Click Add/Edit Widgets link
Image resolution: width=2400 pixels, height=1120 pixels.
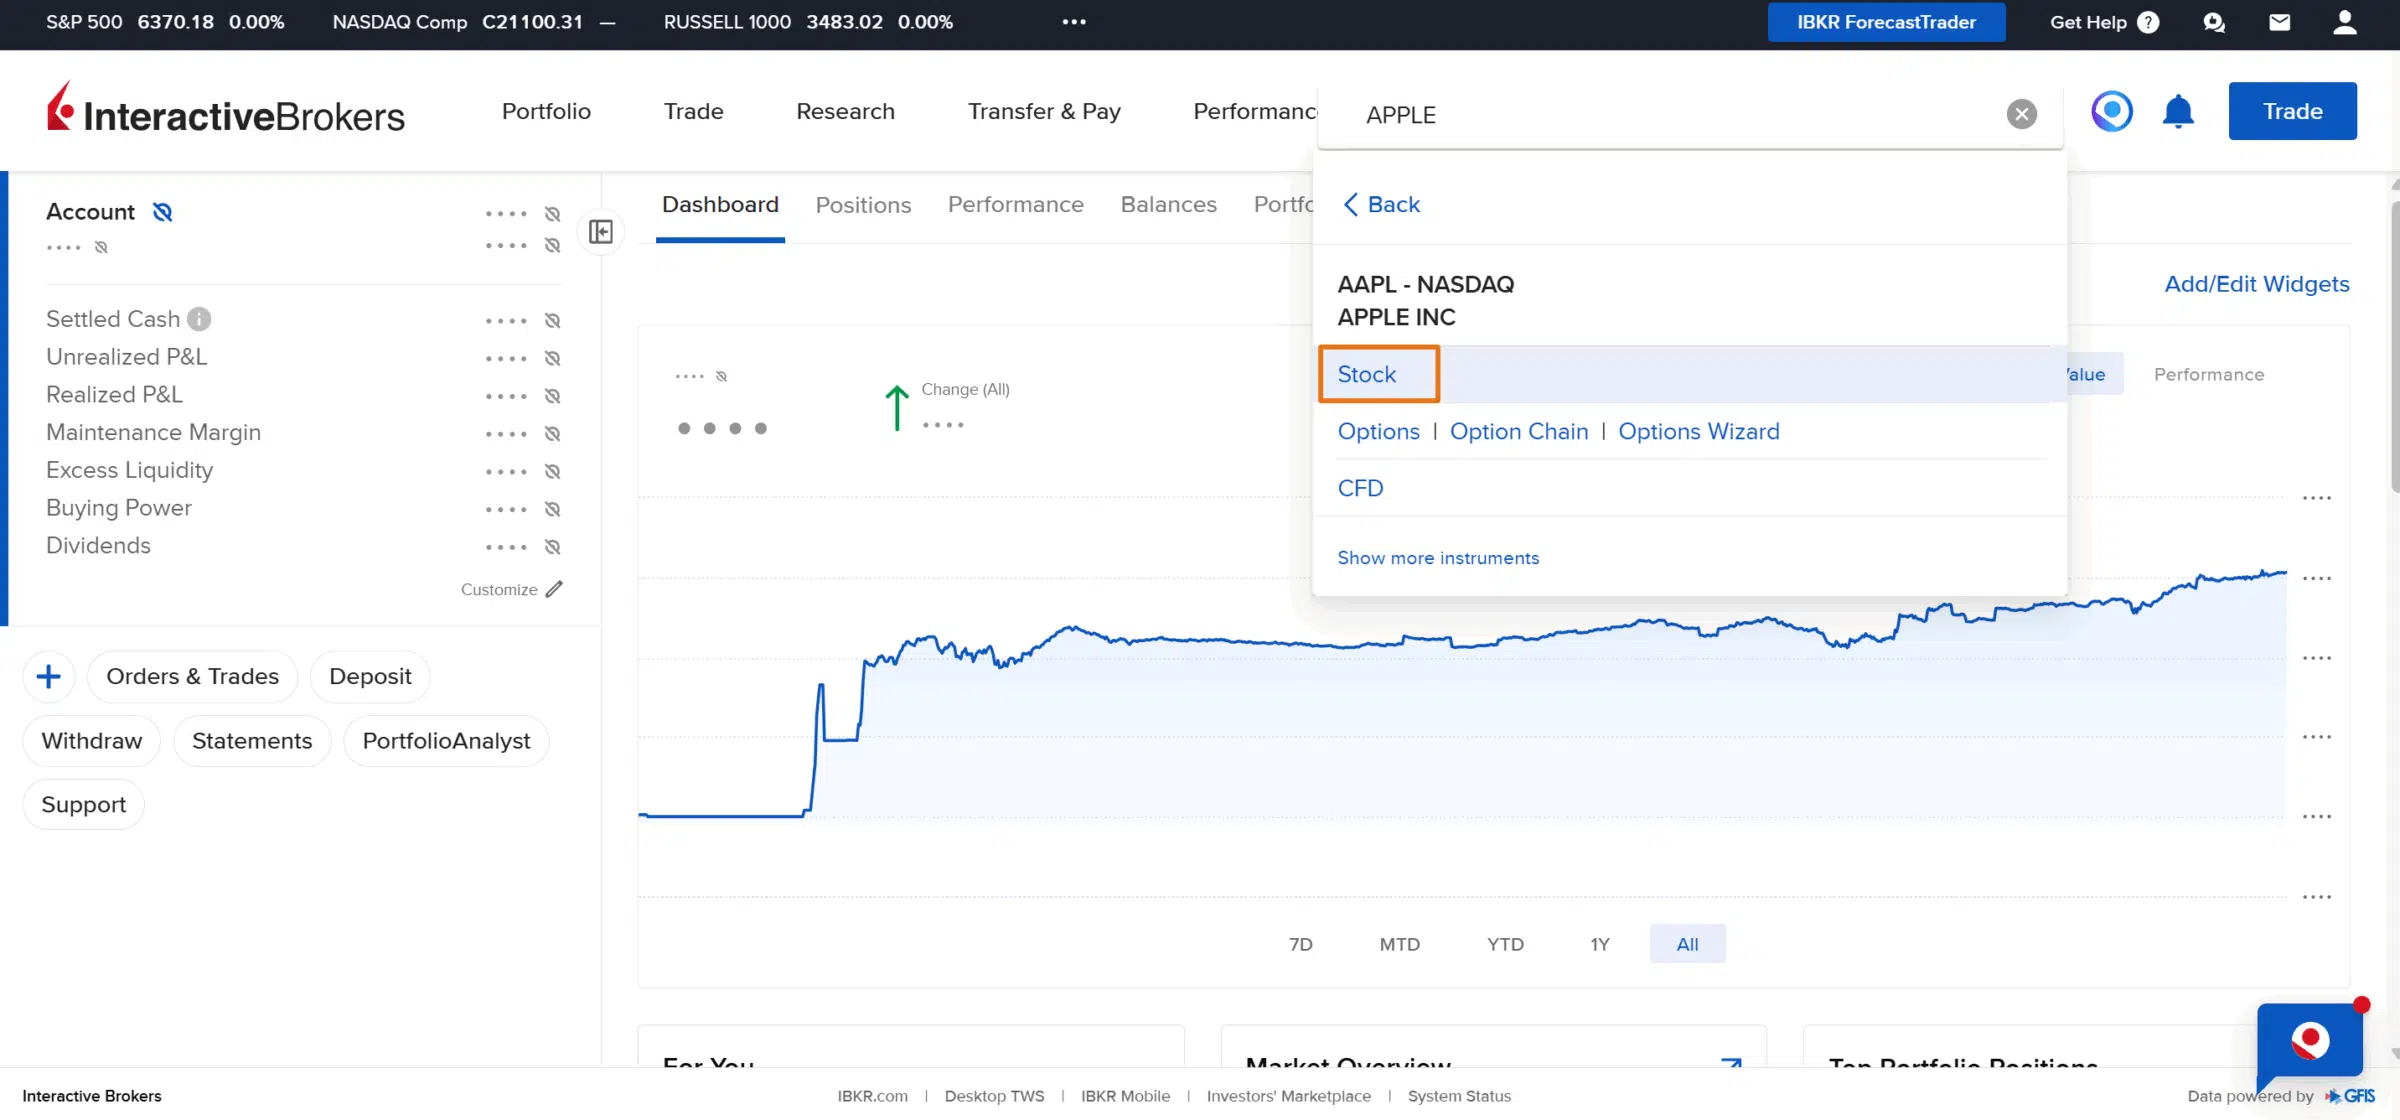point(2257,284)
